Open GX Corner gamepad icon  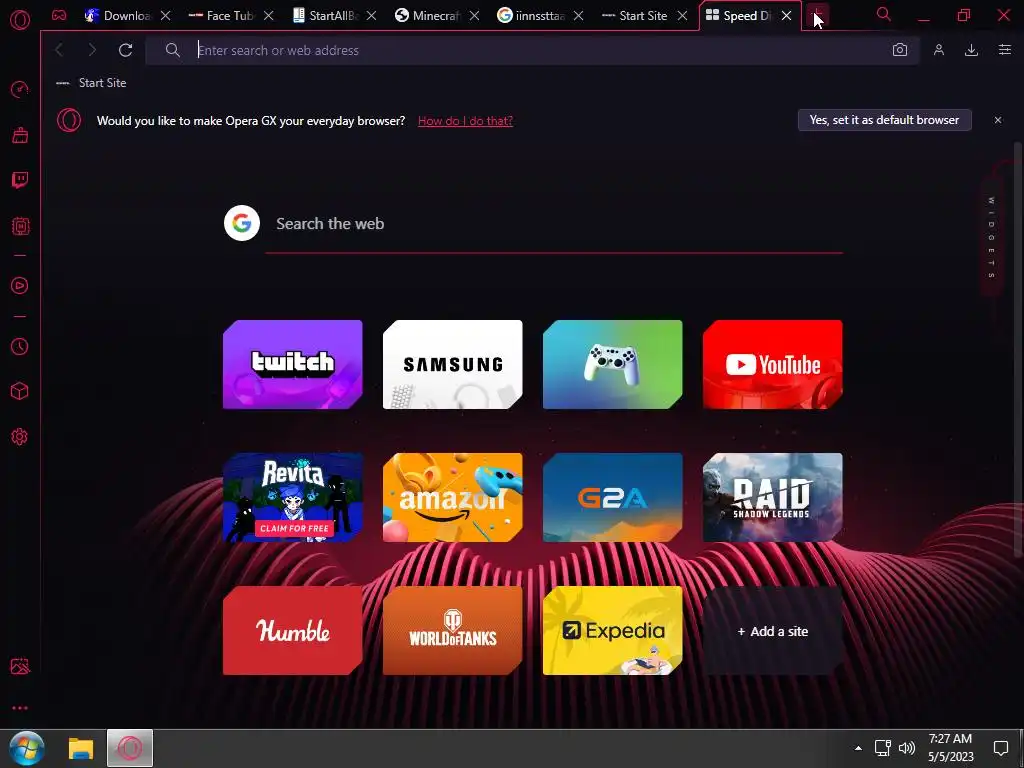pos(59,15)
